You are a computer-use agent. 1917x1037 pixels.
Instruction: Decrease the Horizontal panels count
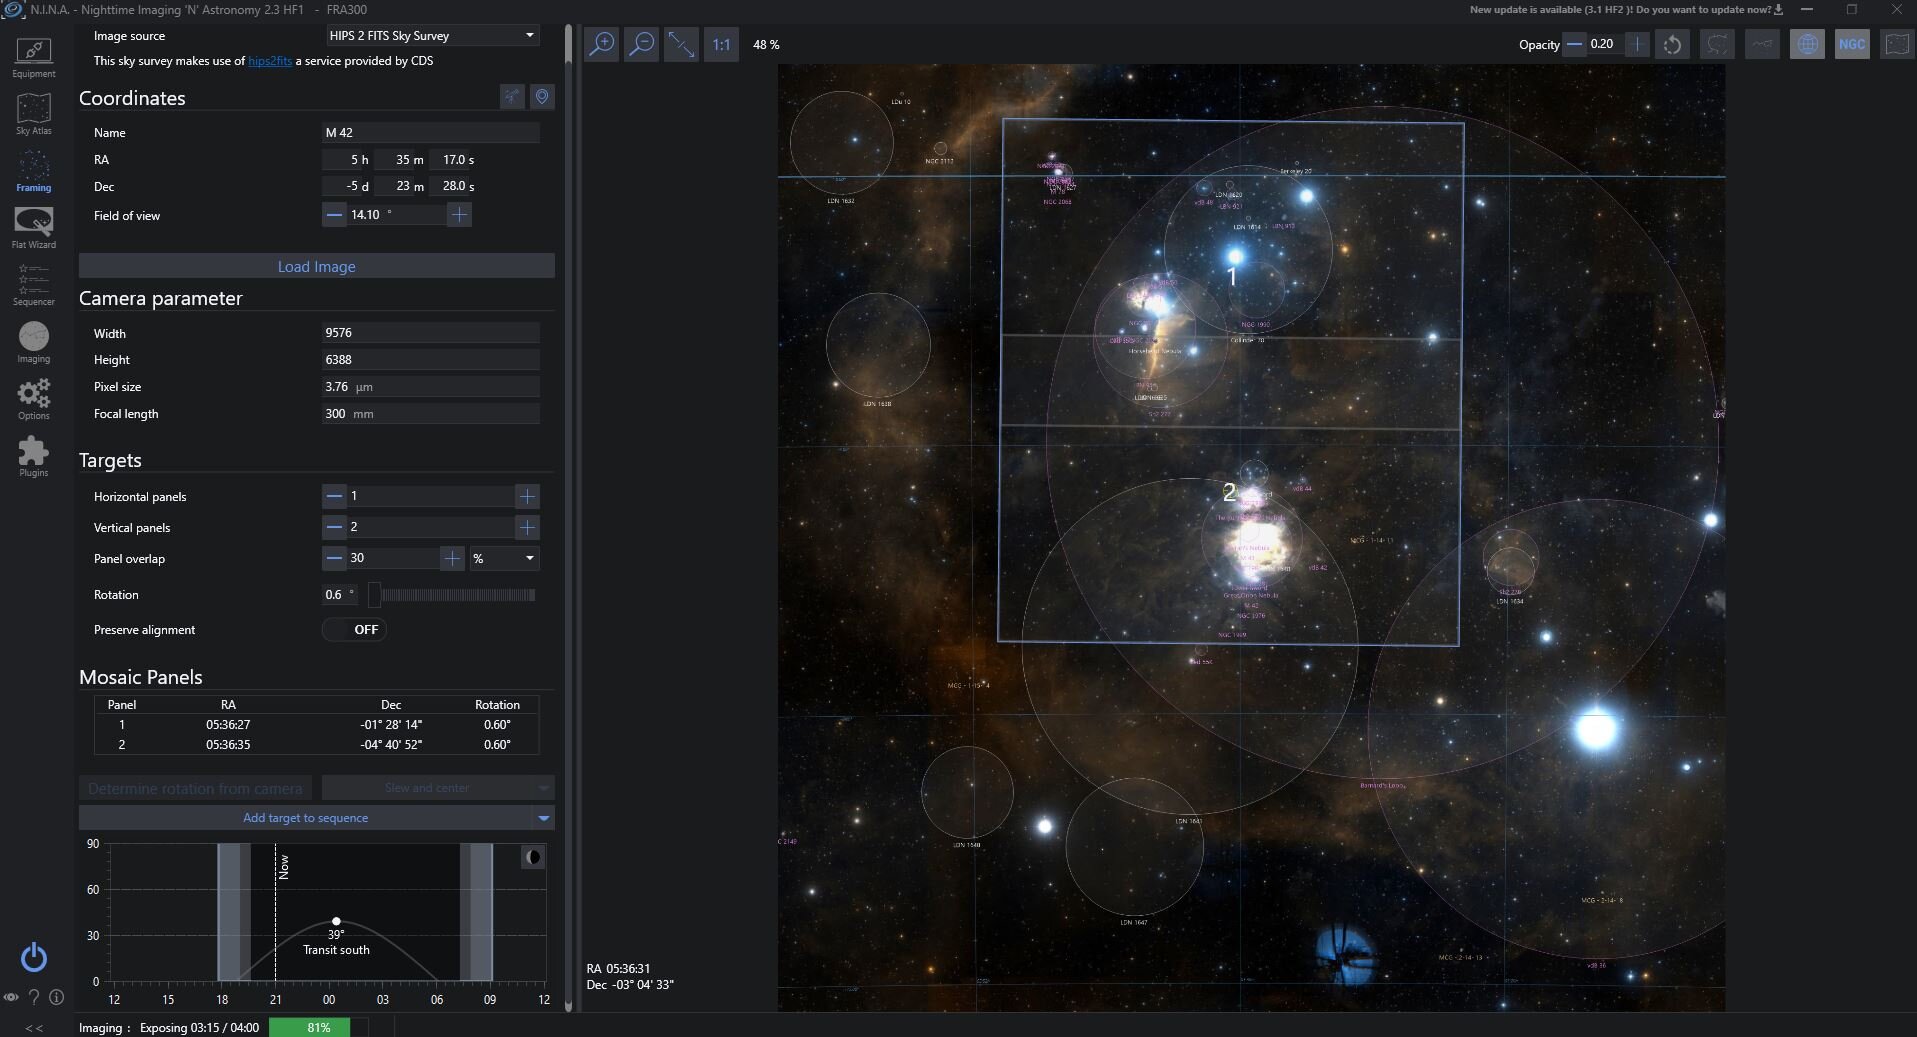click(334, 496)
